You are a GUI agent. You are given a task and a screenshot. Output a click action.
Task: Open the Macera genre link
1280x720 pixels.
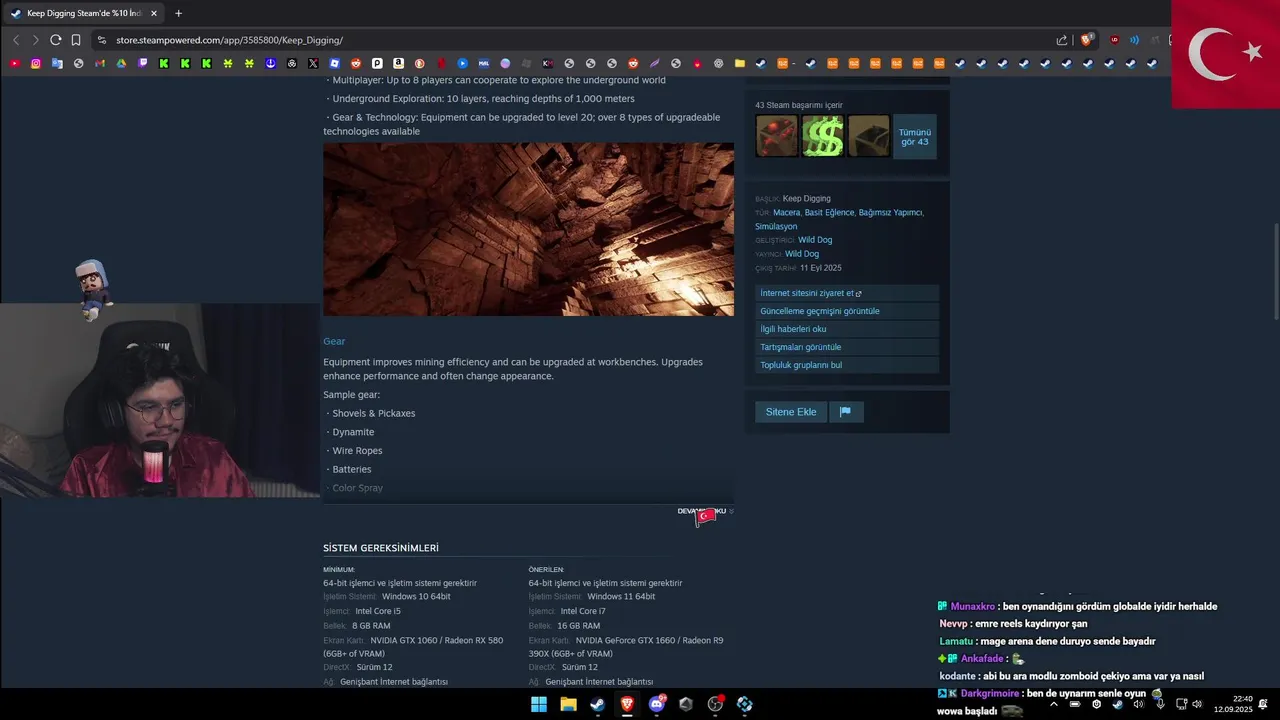pos(786,212)
